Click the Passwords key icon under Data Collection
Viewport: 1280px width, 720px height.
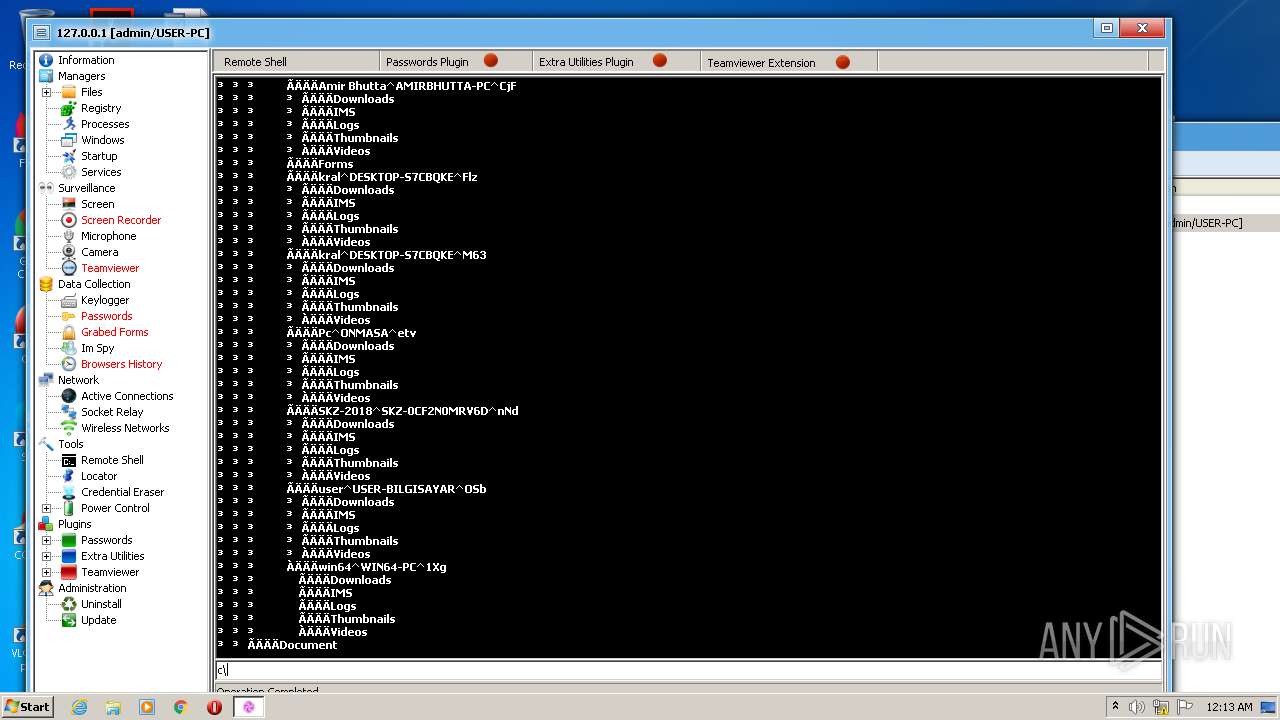pyautogui.click(x=69, y=316)
